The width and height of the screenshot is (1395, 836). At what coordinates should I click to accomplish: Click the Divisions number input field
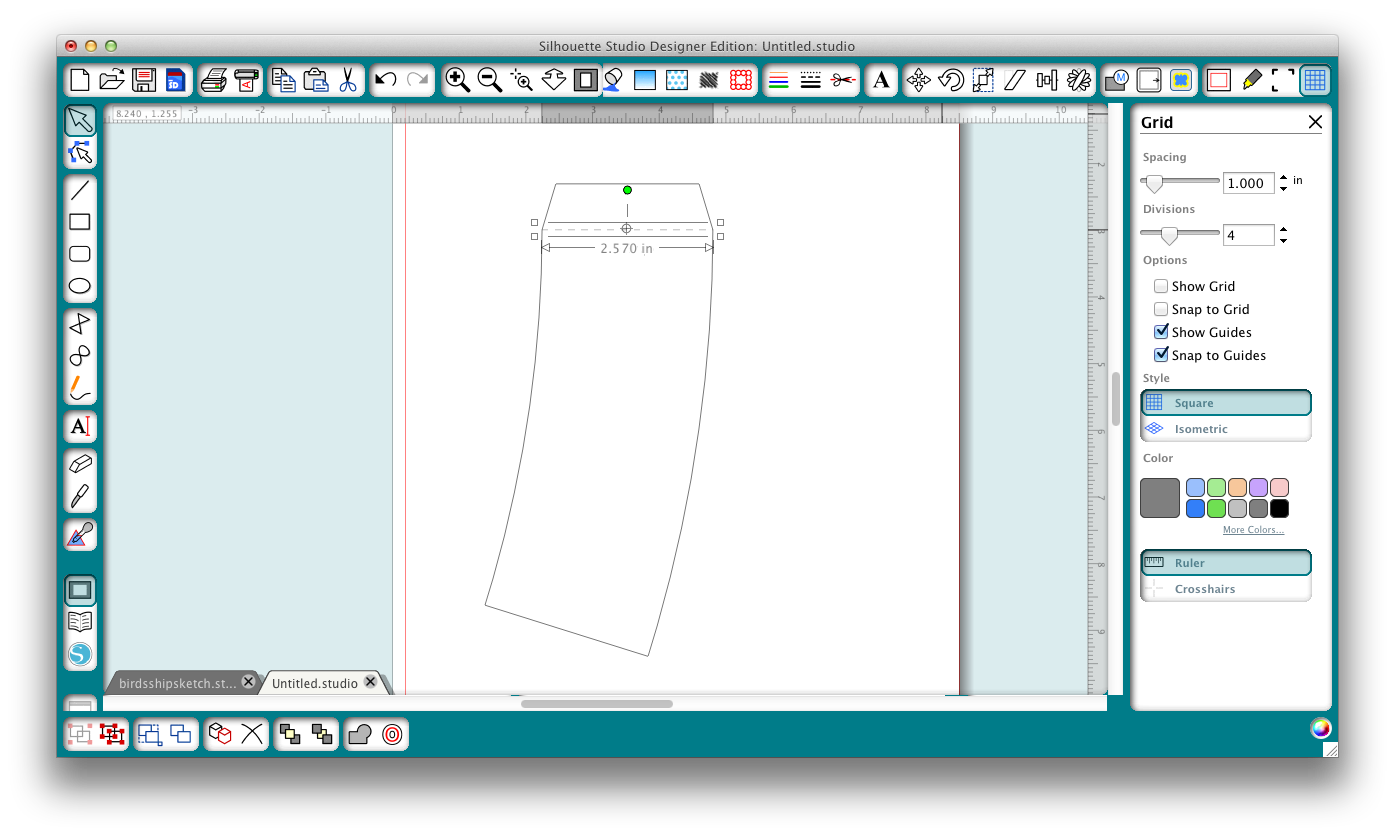1248,235
